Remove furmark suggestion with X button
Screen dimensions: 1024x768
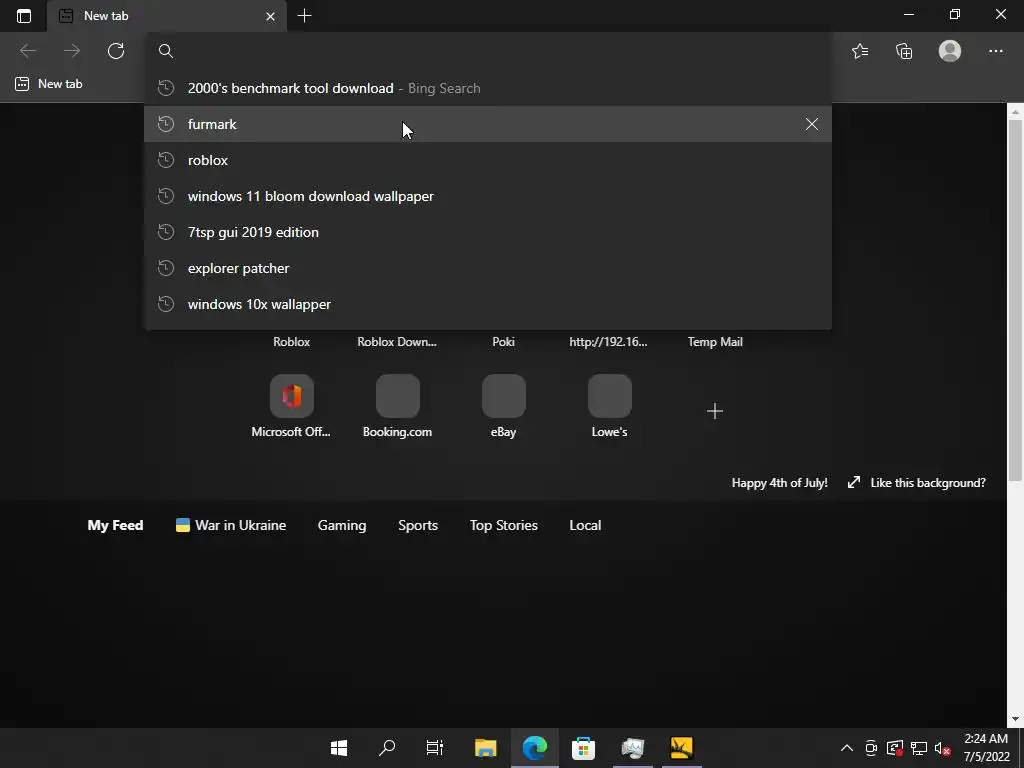(812, 124)
